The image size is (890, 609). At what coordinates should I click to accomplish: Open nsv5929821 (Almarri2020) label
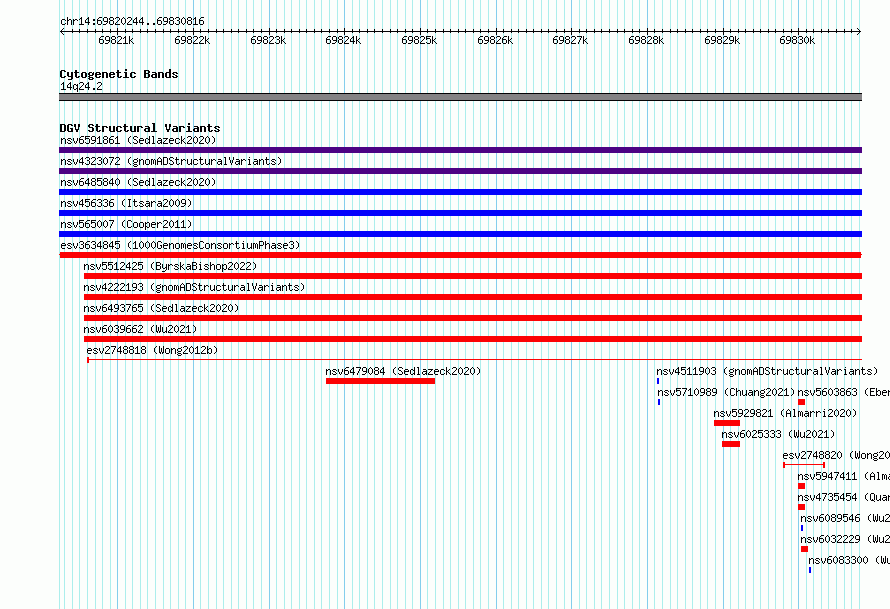click(x=785, y=413)
